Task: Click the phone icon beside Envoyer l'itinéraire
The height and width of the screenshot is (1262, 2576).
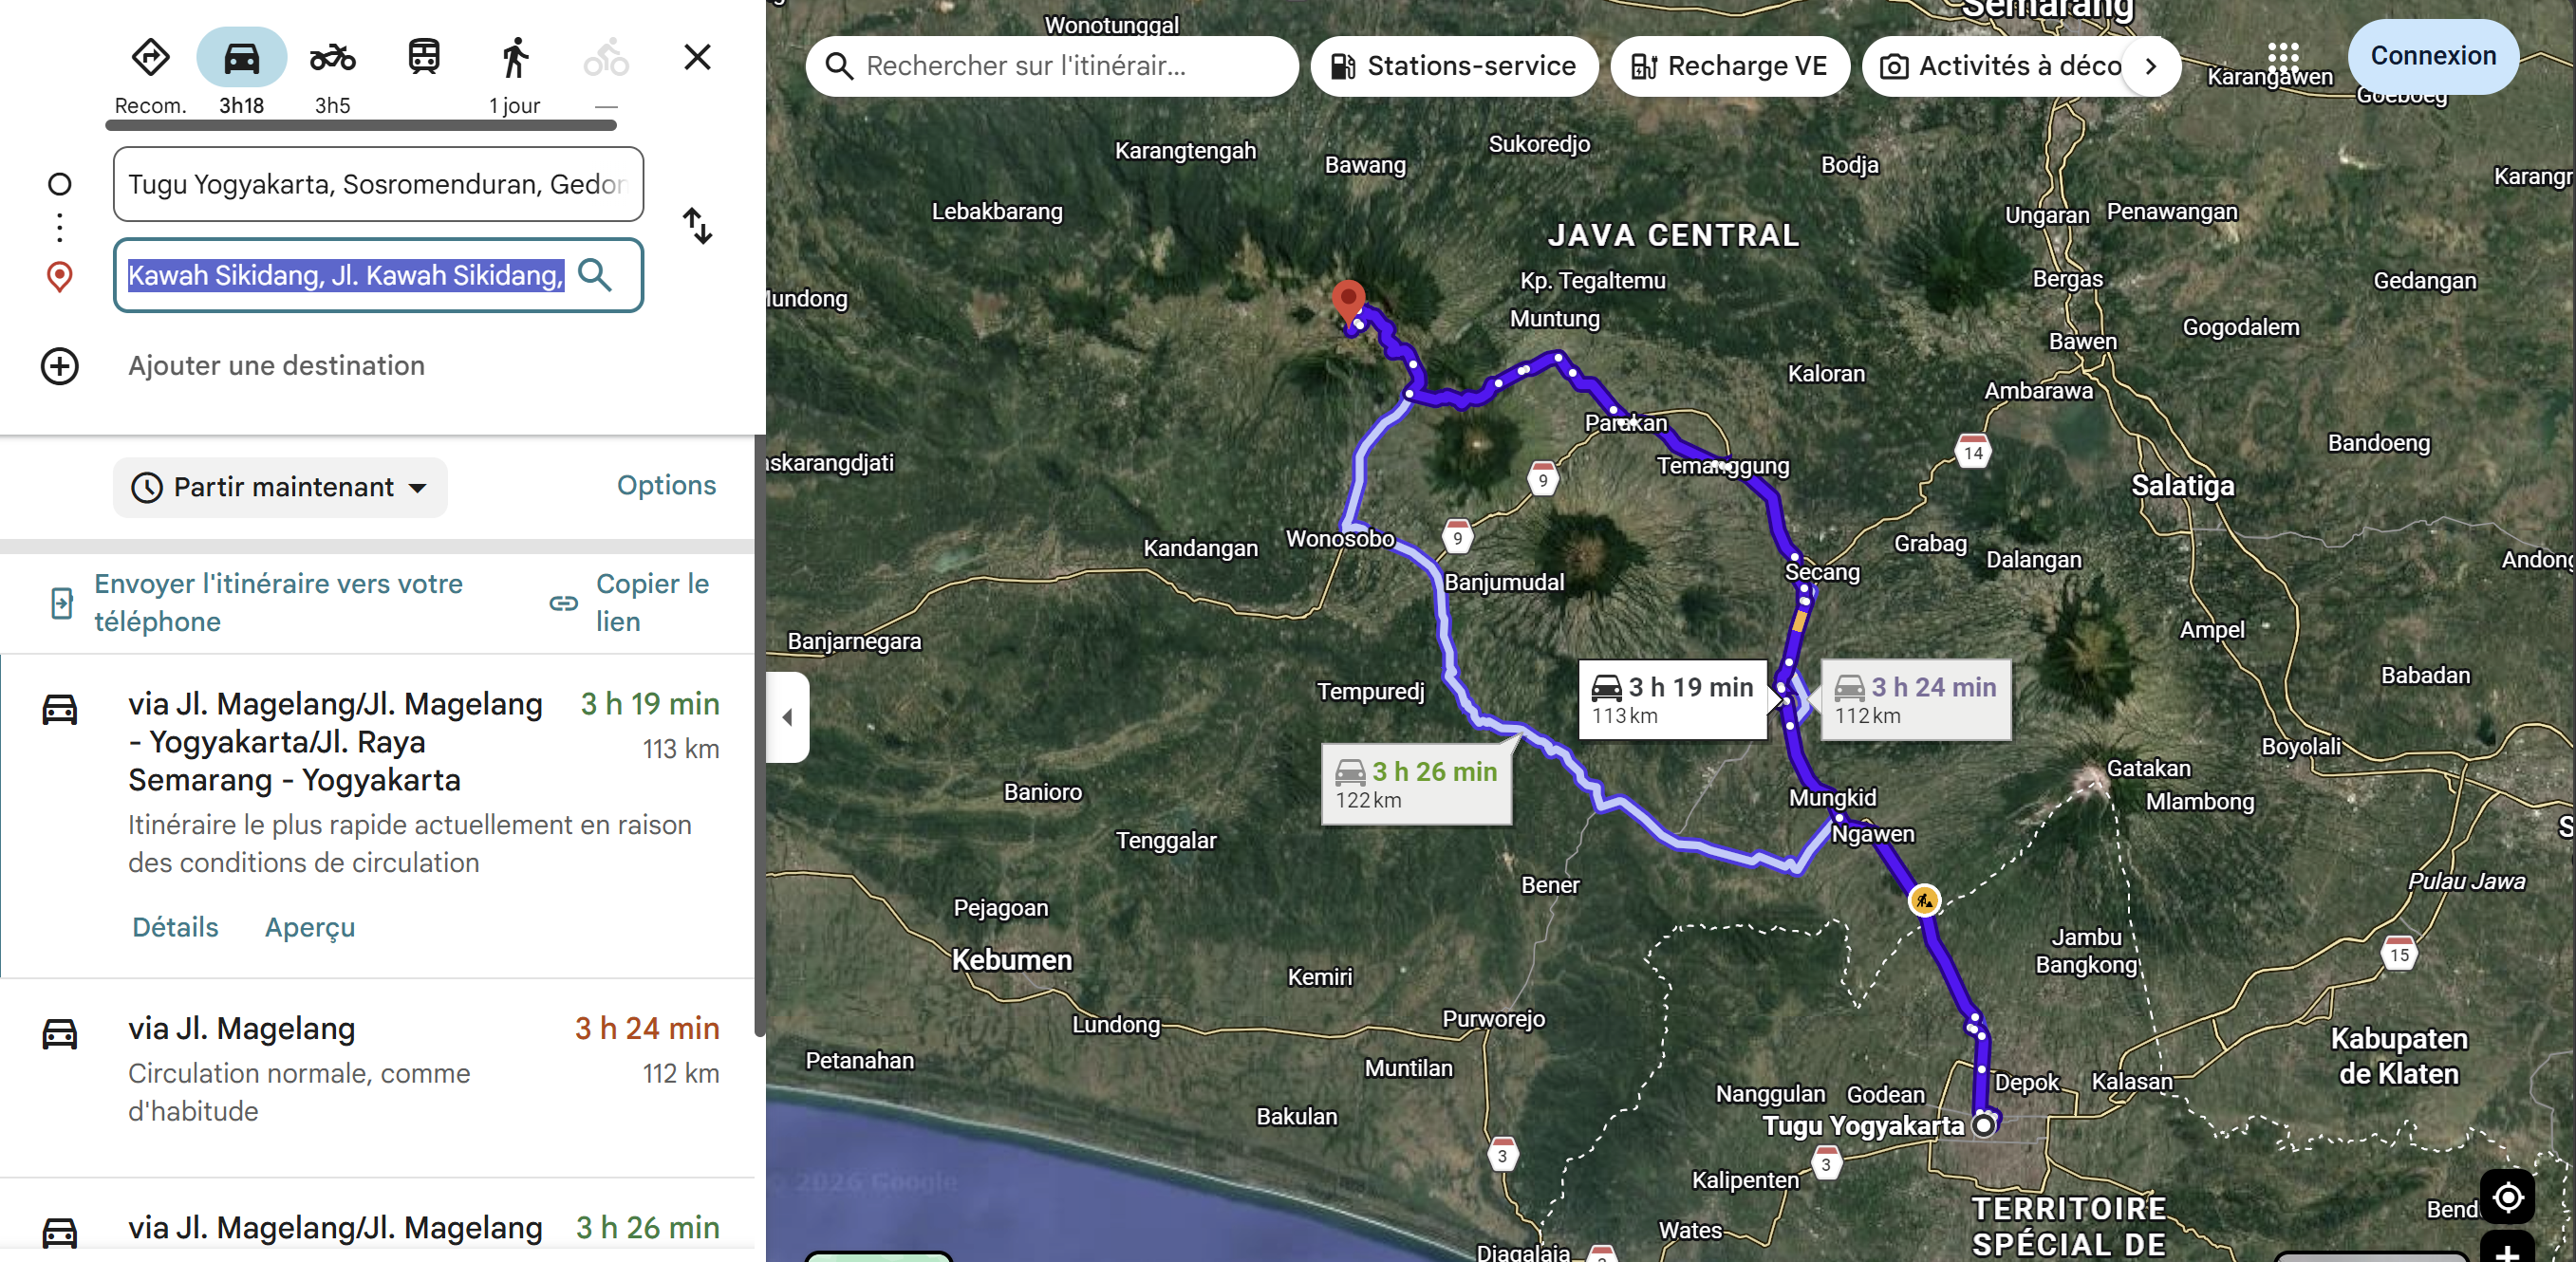Action: pos(62,603)
